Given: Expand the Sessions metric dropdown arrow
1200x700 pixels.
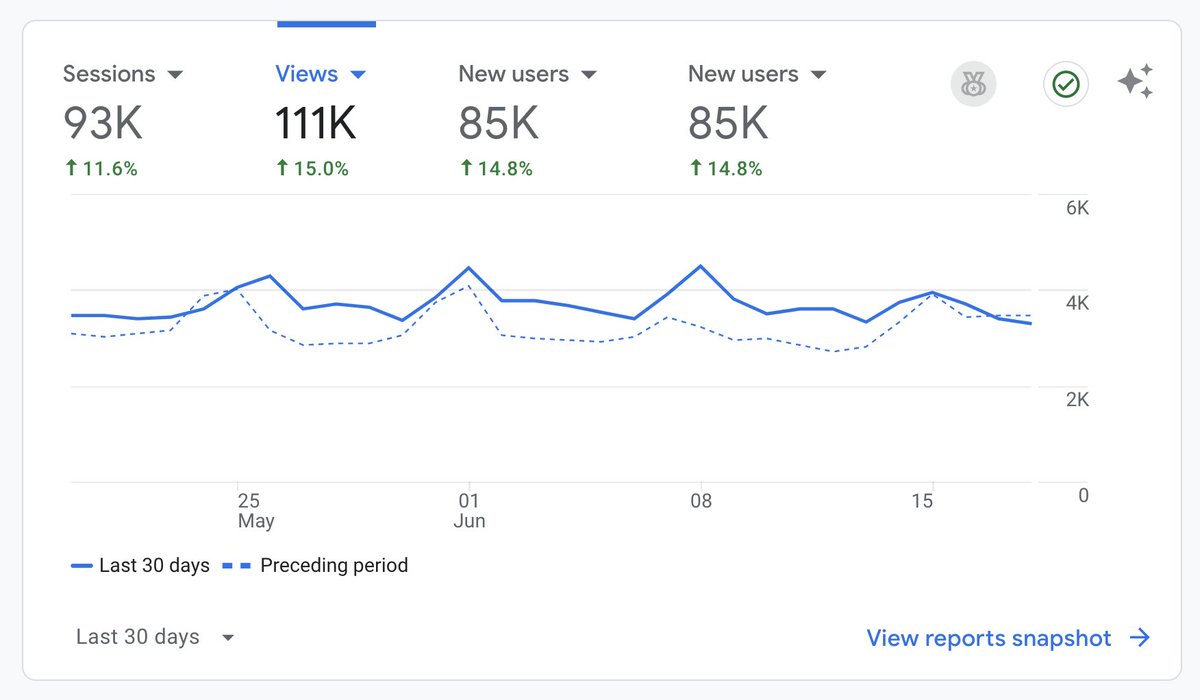Looking at the screenshot, I should point(175,75).
